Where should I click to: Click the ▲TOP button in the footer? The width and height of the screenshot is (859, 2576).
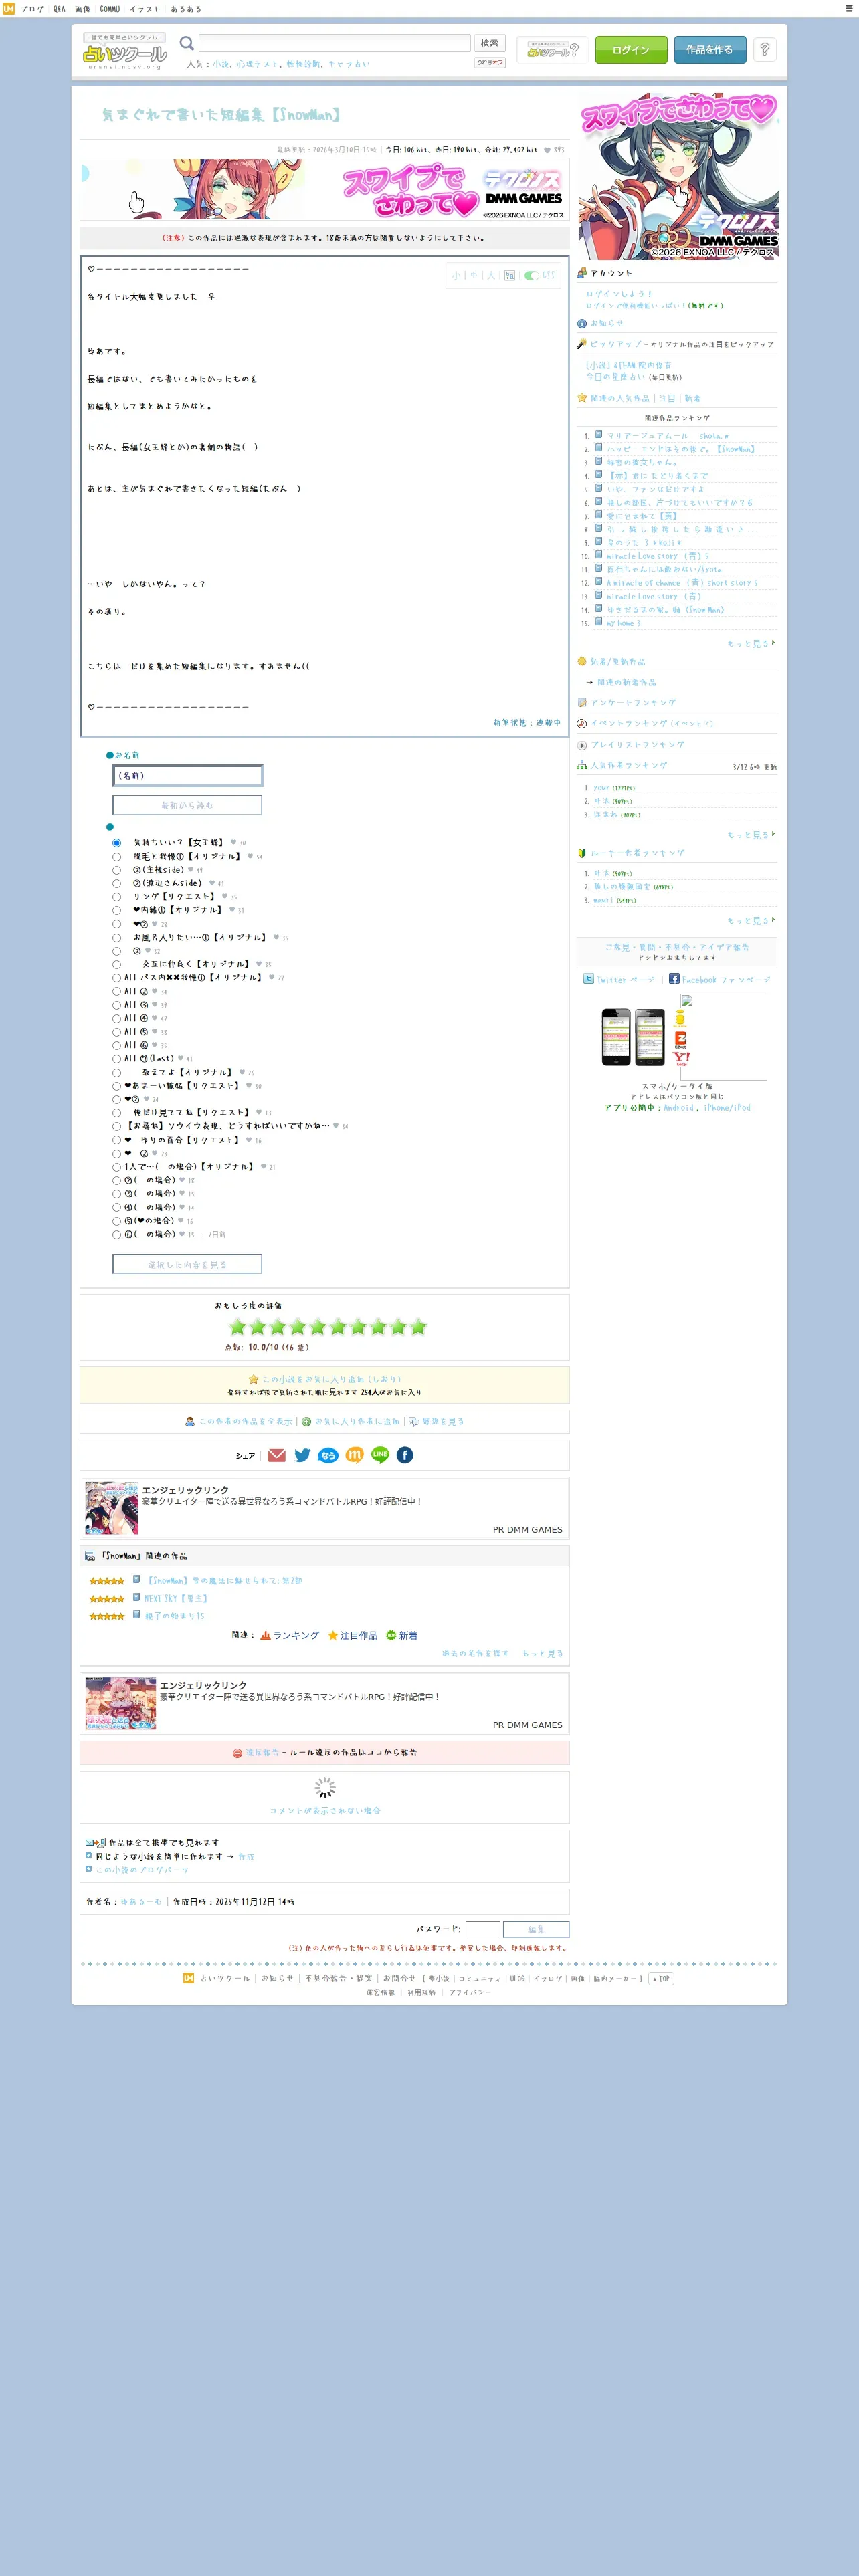coord(661,1979)
